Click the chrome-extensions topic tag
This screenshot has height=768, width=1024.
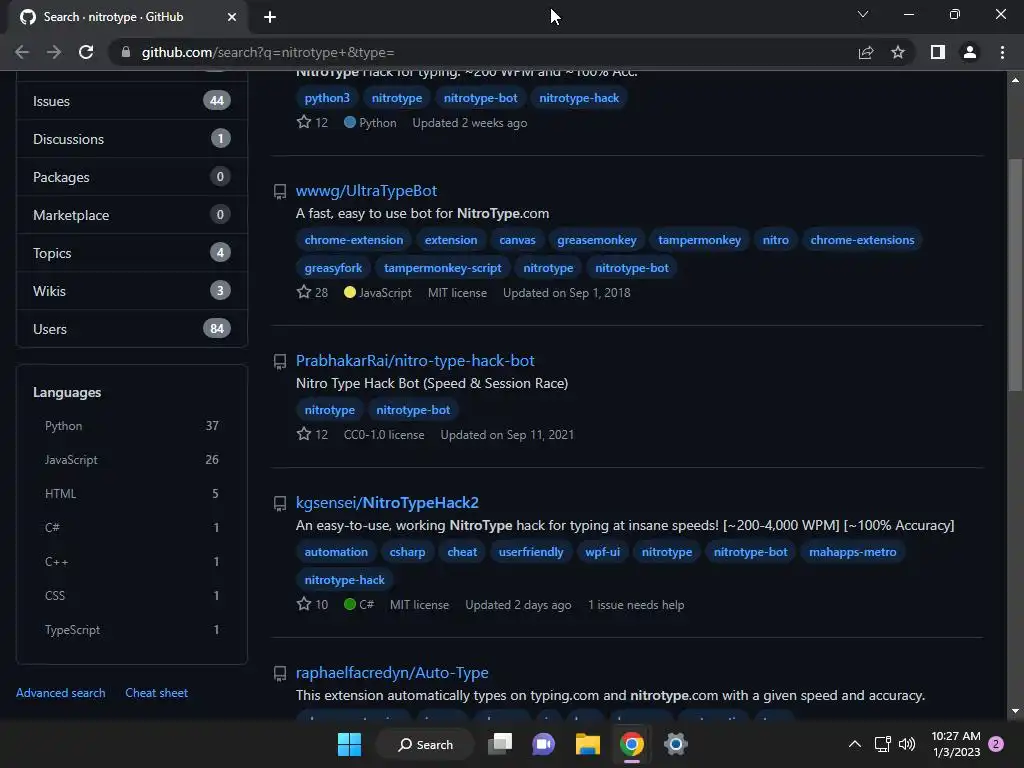point(863,240)
